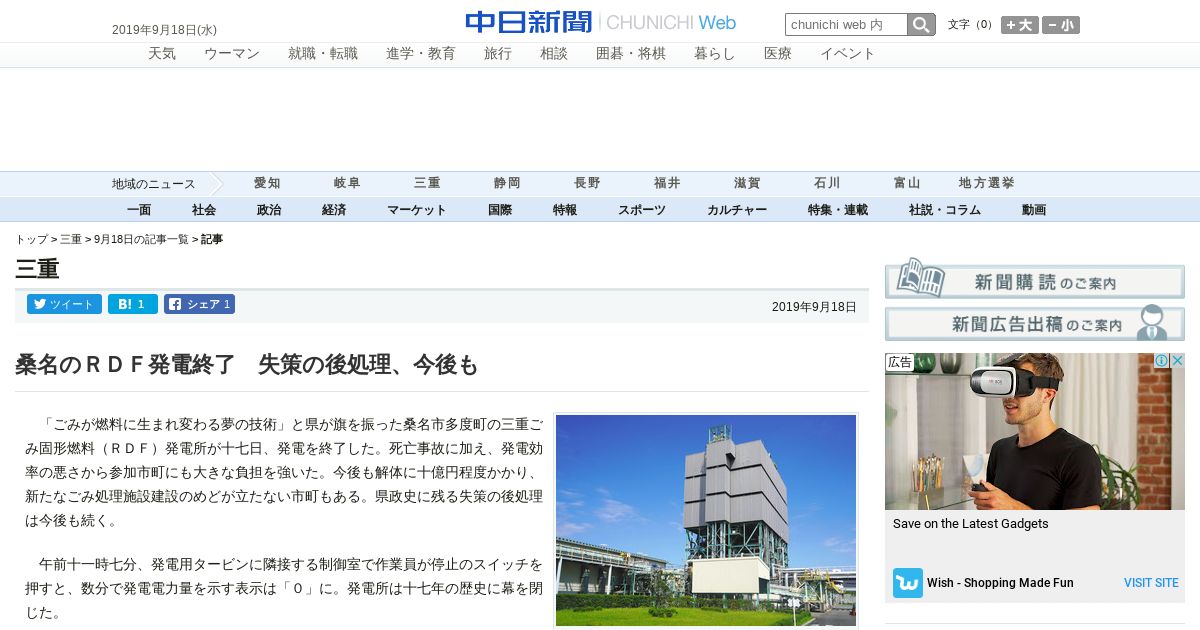Viewport: 1200px width, 630px height.
Task: Open the 旅行 section
Action: pyautogui.click(x=498, y=54)
